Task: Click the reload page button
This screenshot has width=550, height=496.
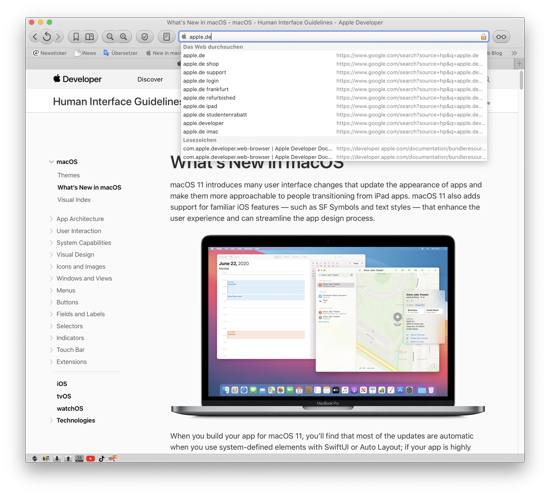Action: tap(47, 36)
